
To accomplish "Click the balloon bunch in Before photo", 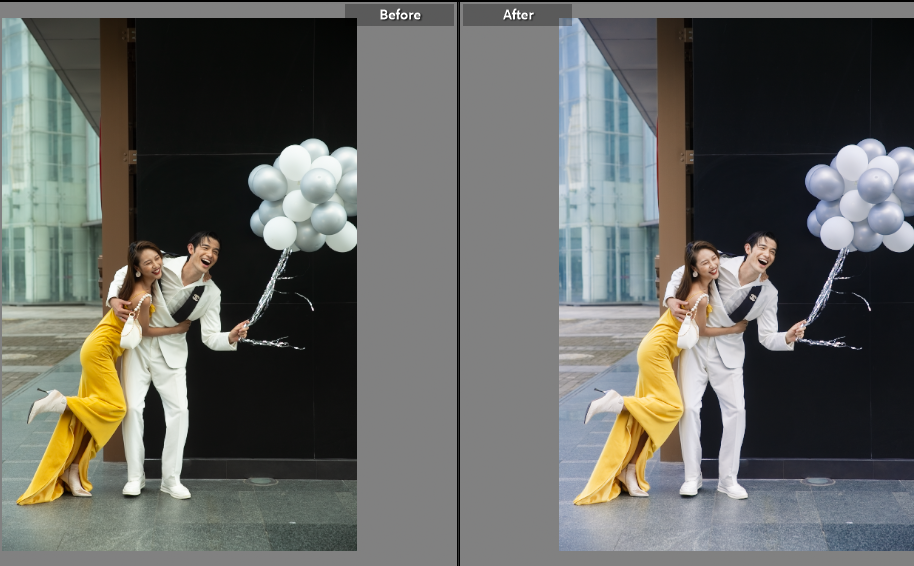I will tap(305, 196).
